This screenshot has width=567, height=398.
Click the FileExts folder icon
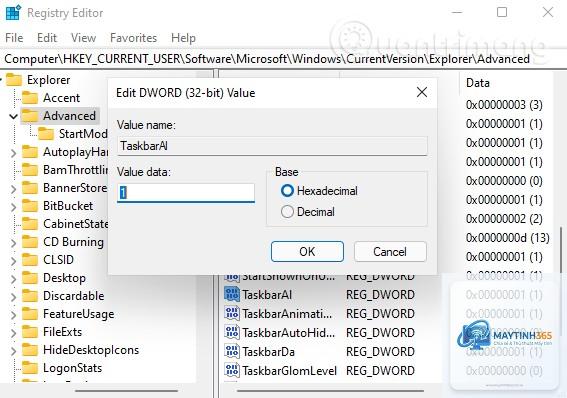coord(30,332)
